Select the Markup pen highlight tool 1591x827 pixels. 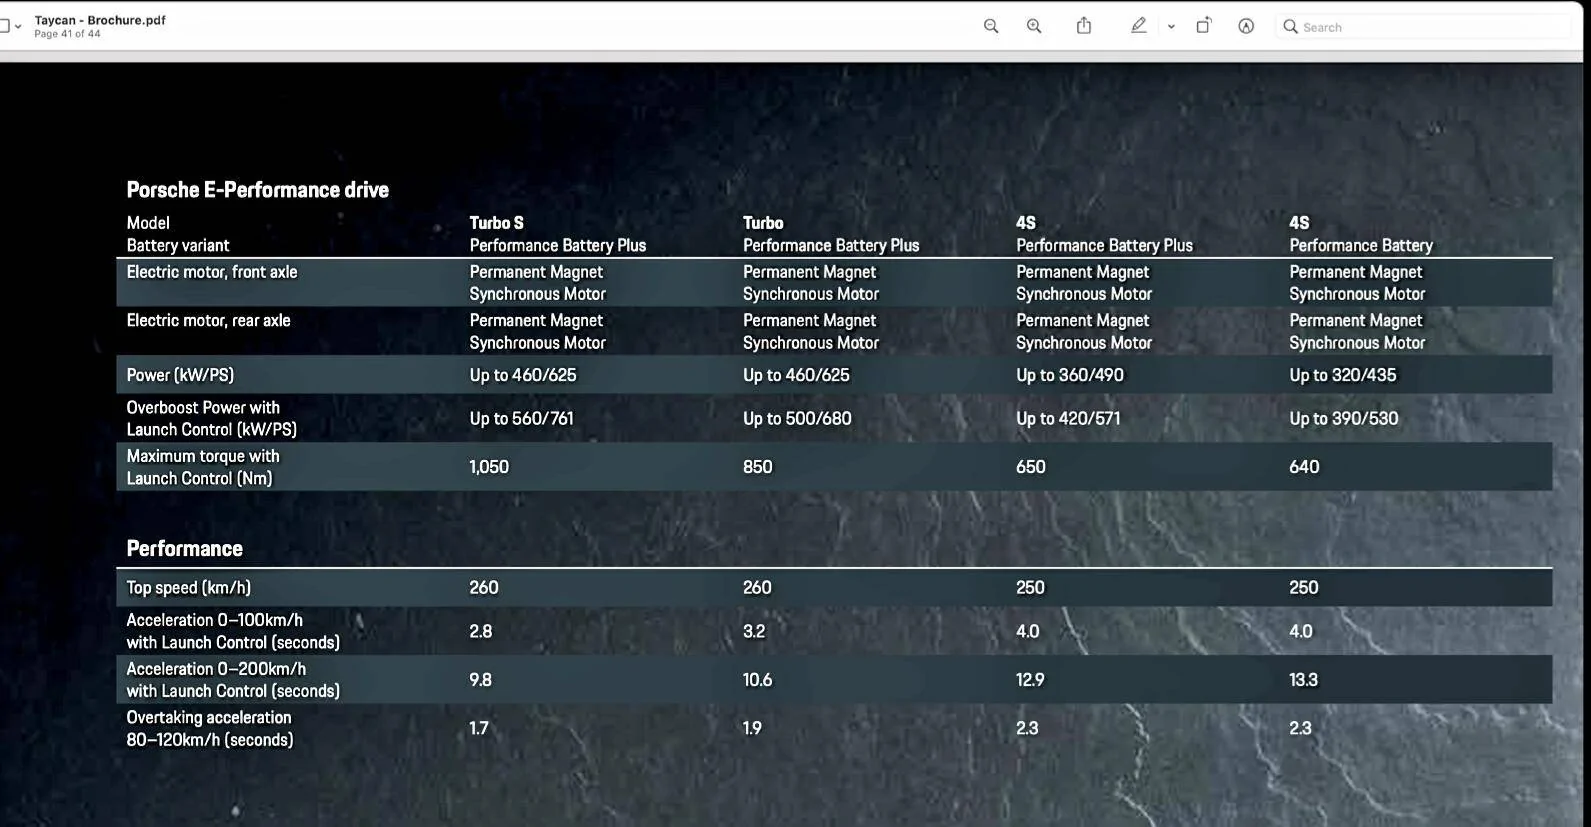coord(1138,26)
